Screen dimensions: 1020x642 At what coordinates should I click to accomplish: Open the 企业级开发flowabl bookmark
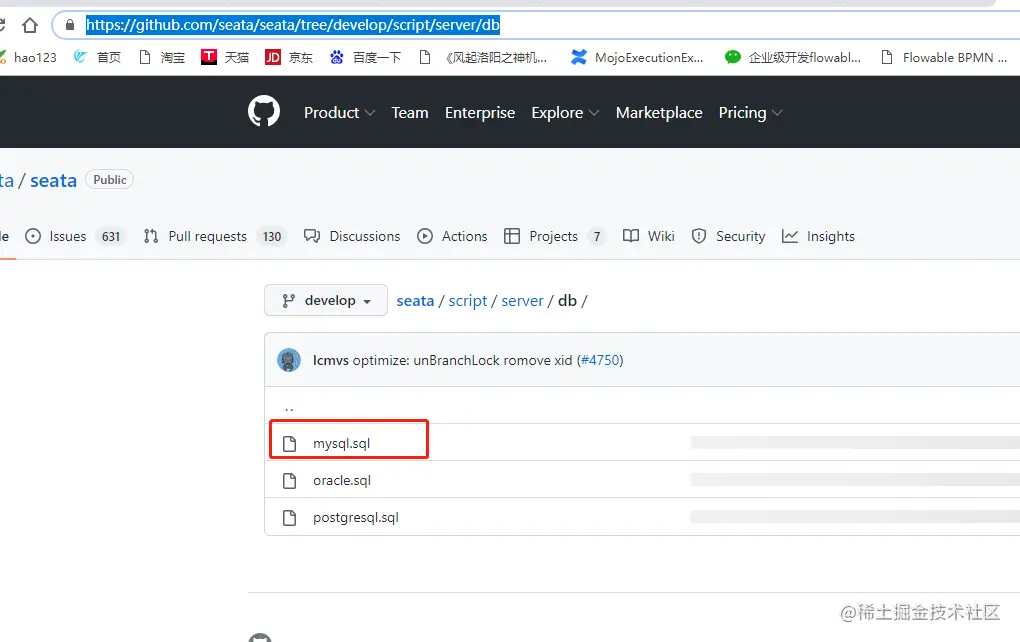(x=793, y=57)
